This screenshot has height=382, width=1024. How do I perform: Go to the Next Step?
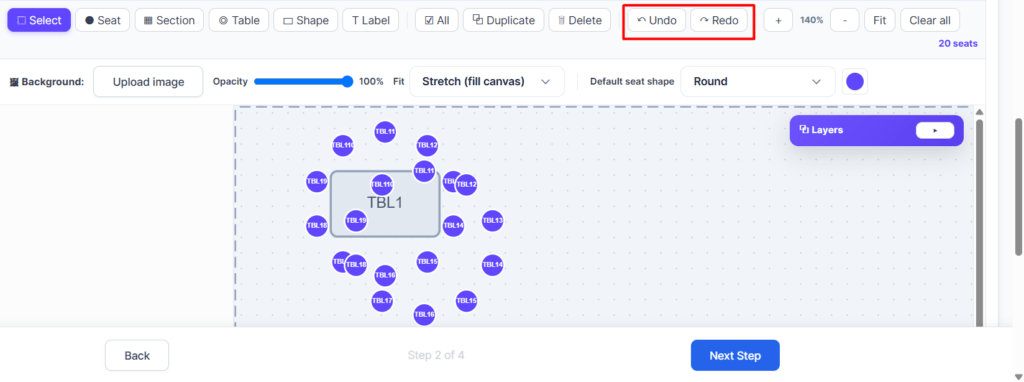pyautogui.click(x=735, y=356)
